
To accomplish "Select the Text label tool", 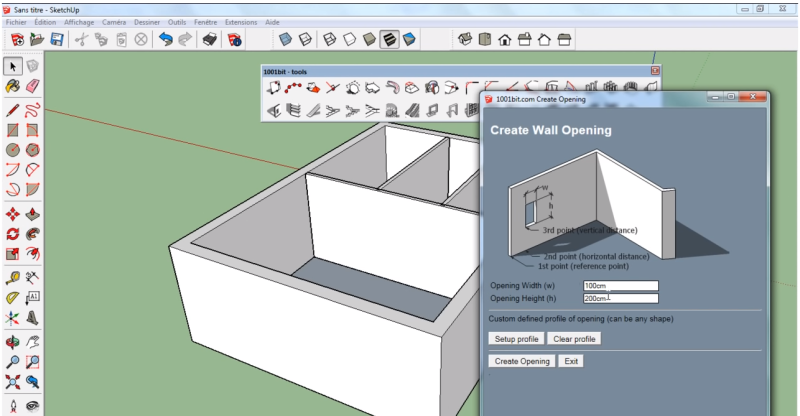I will (x=33, y=298).
